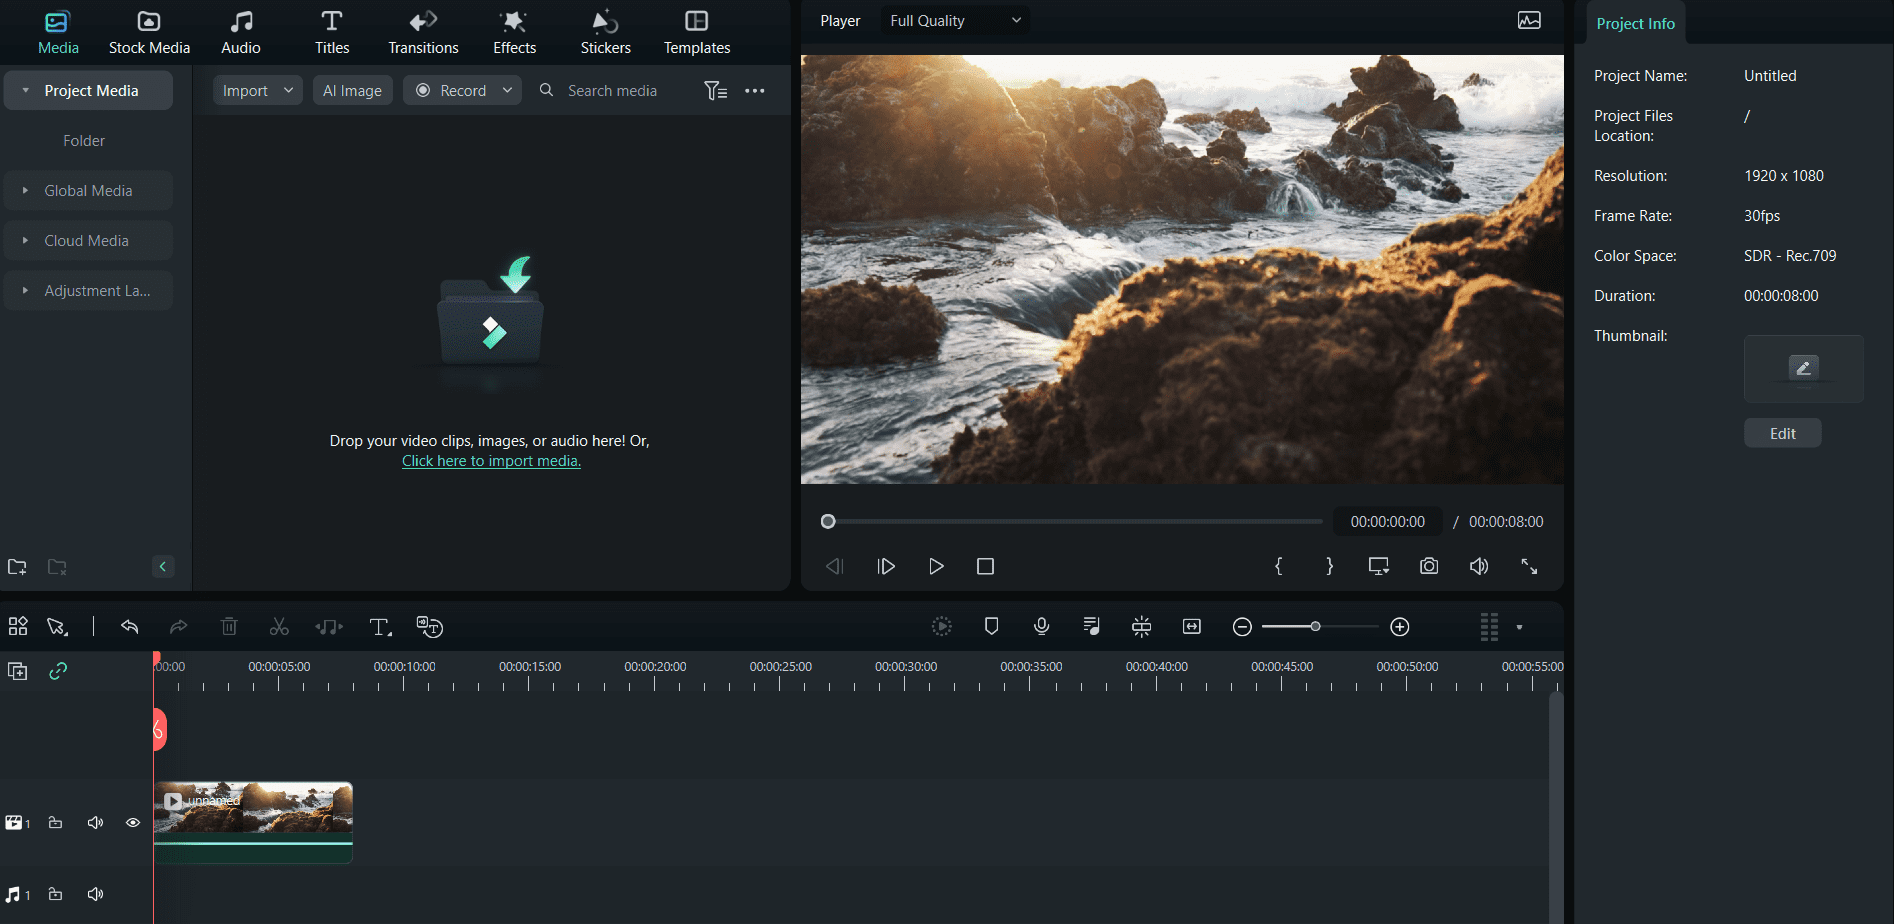Viewport: 1894px width, 924px height.
Task: Lock video track 1
Action: [x=55, y=822]
